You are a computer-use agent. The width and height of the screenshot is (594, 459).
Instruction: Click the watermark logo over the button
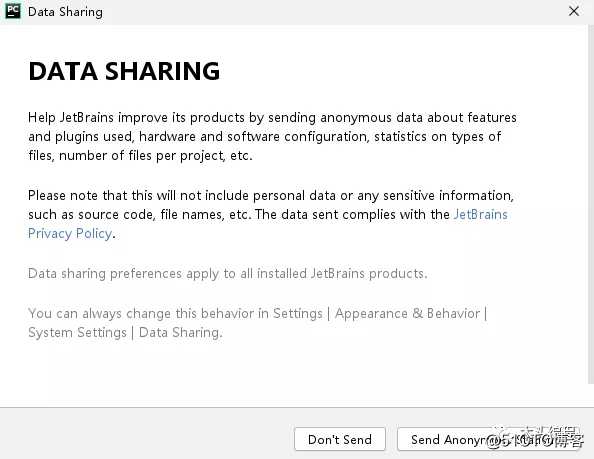click(x=535, y=437)
